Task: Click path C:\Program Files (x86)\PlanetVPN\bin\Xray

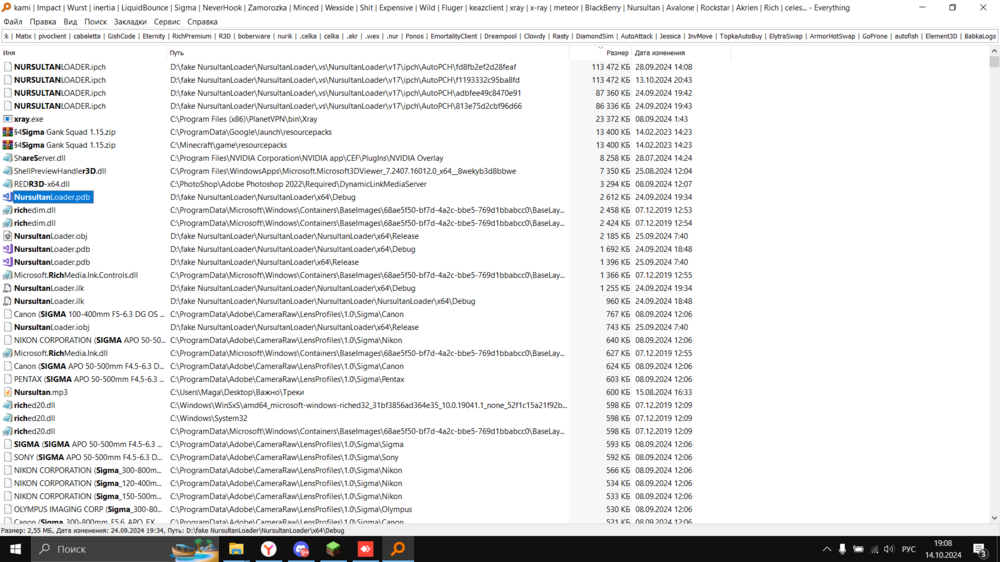Action: pyautogui.click(x=244, y=119)
